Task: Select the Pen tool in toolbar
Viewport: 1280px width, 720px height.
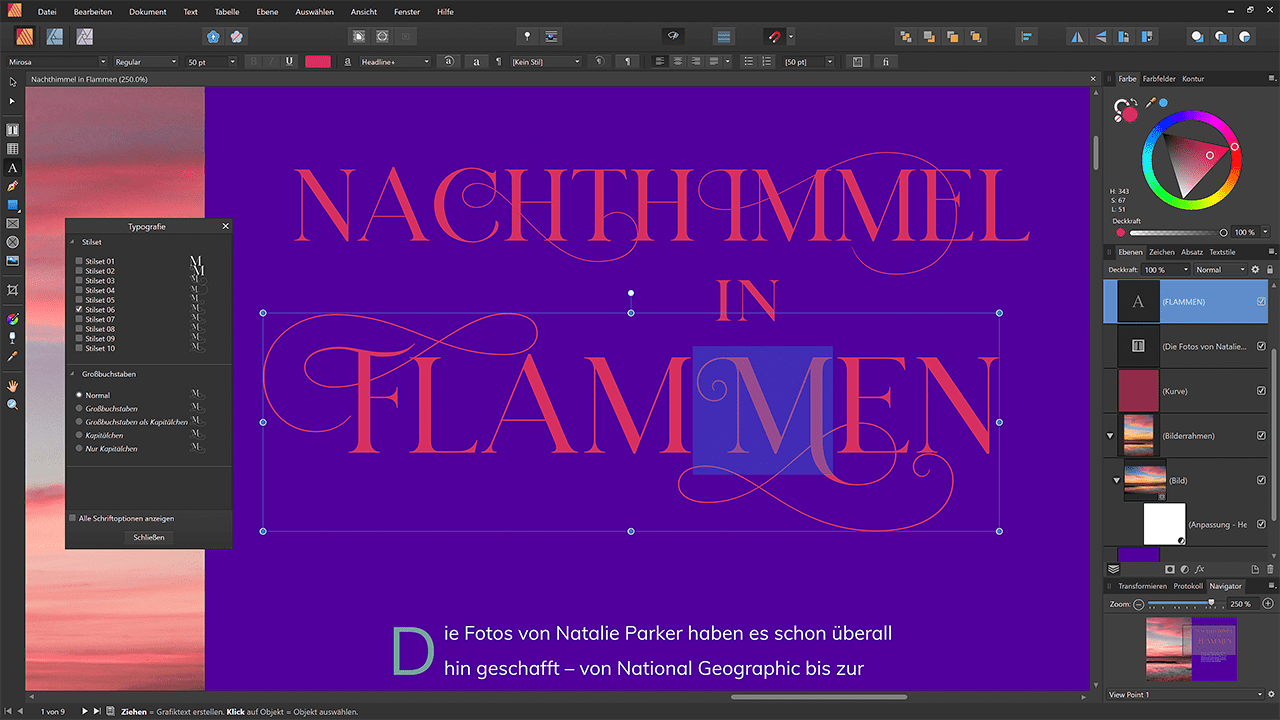Action: point(13,186)
